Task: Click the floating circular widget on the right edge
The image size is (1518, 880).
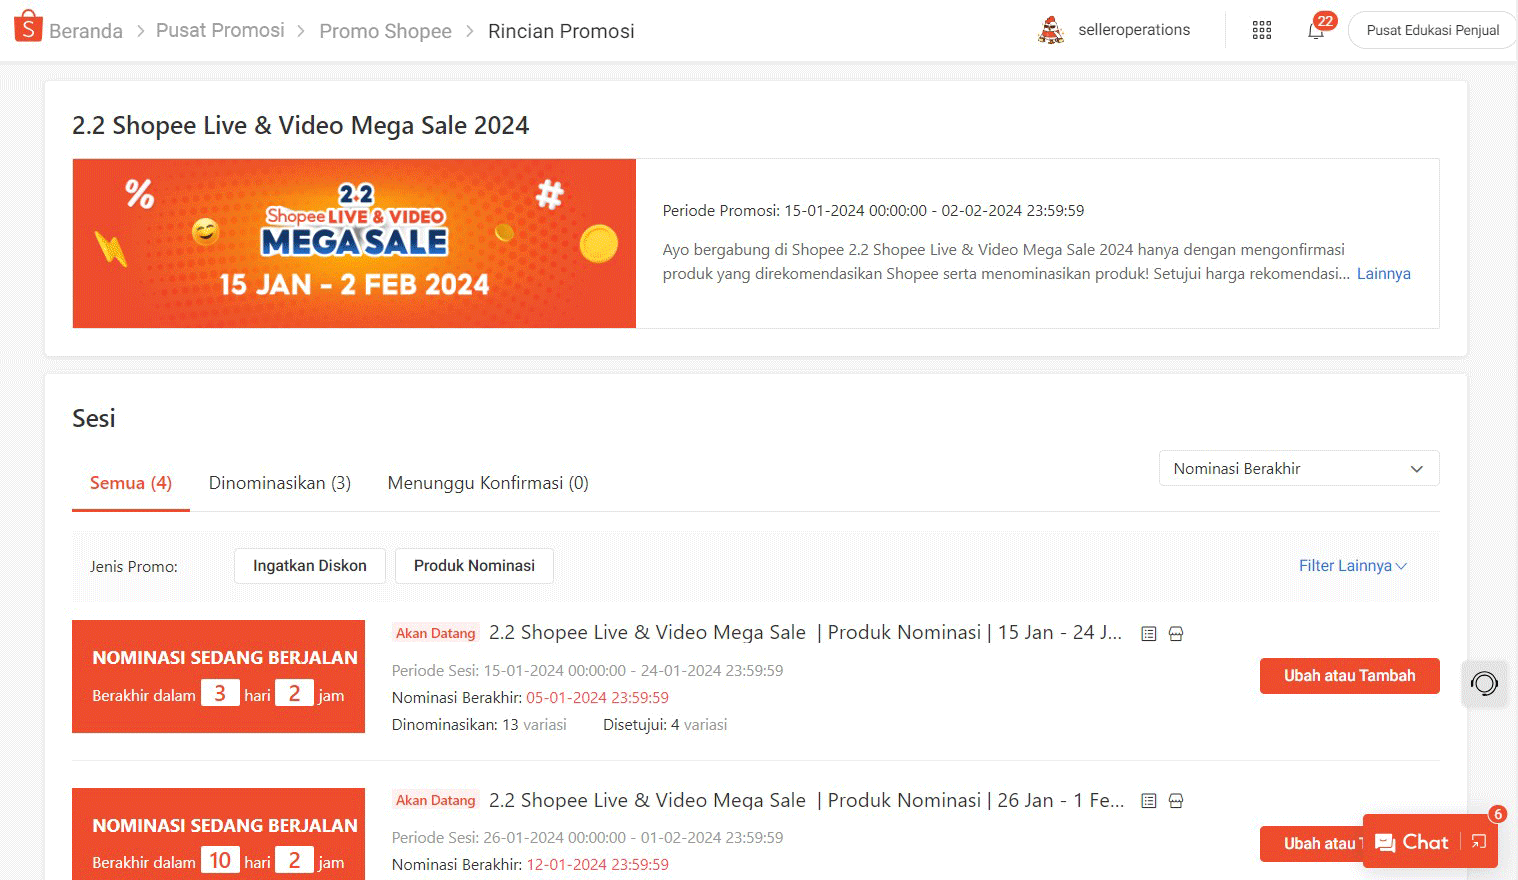Action: coord(1484,683)
